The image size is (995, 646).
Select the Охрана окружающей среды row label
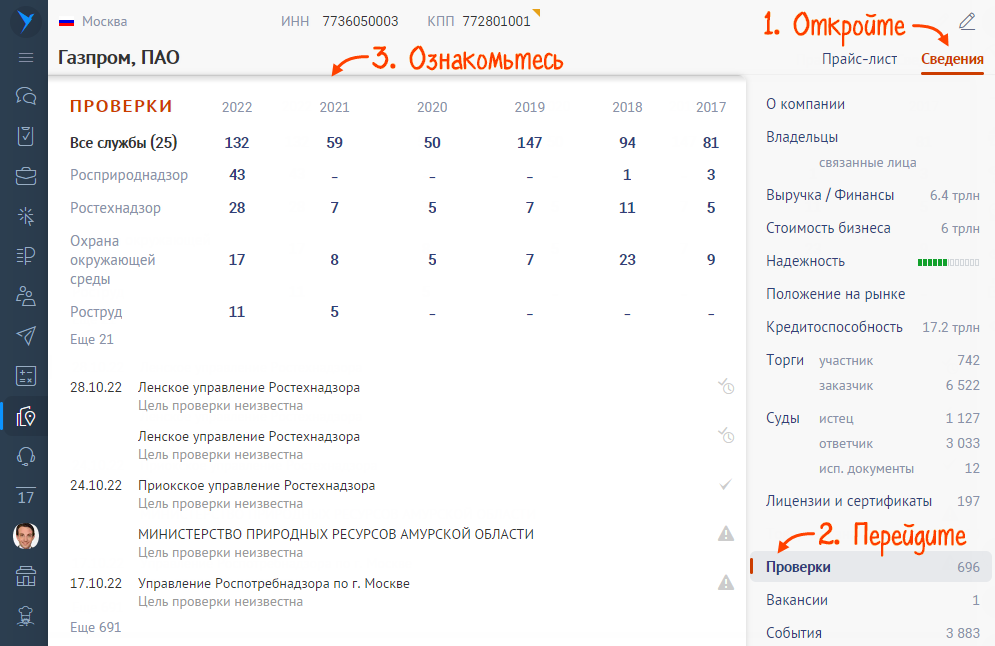pyautogui.click(x=112, y=260)
